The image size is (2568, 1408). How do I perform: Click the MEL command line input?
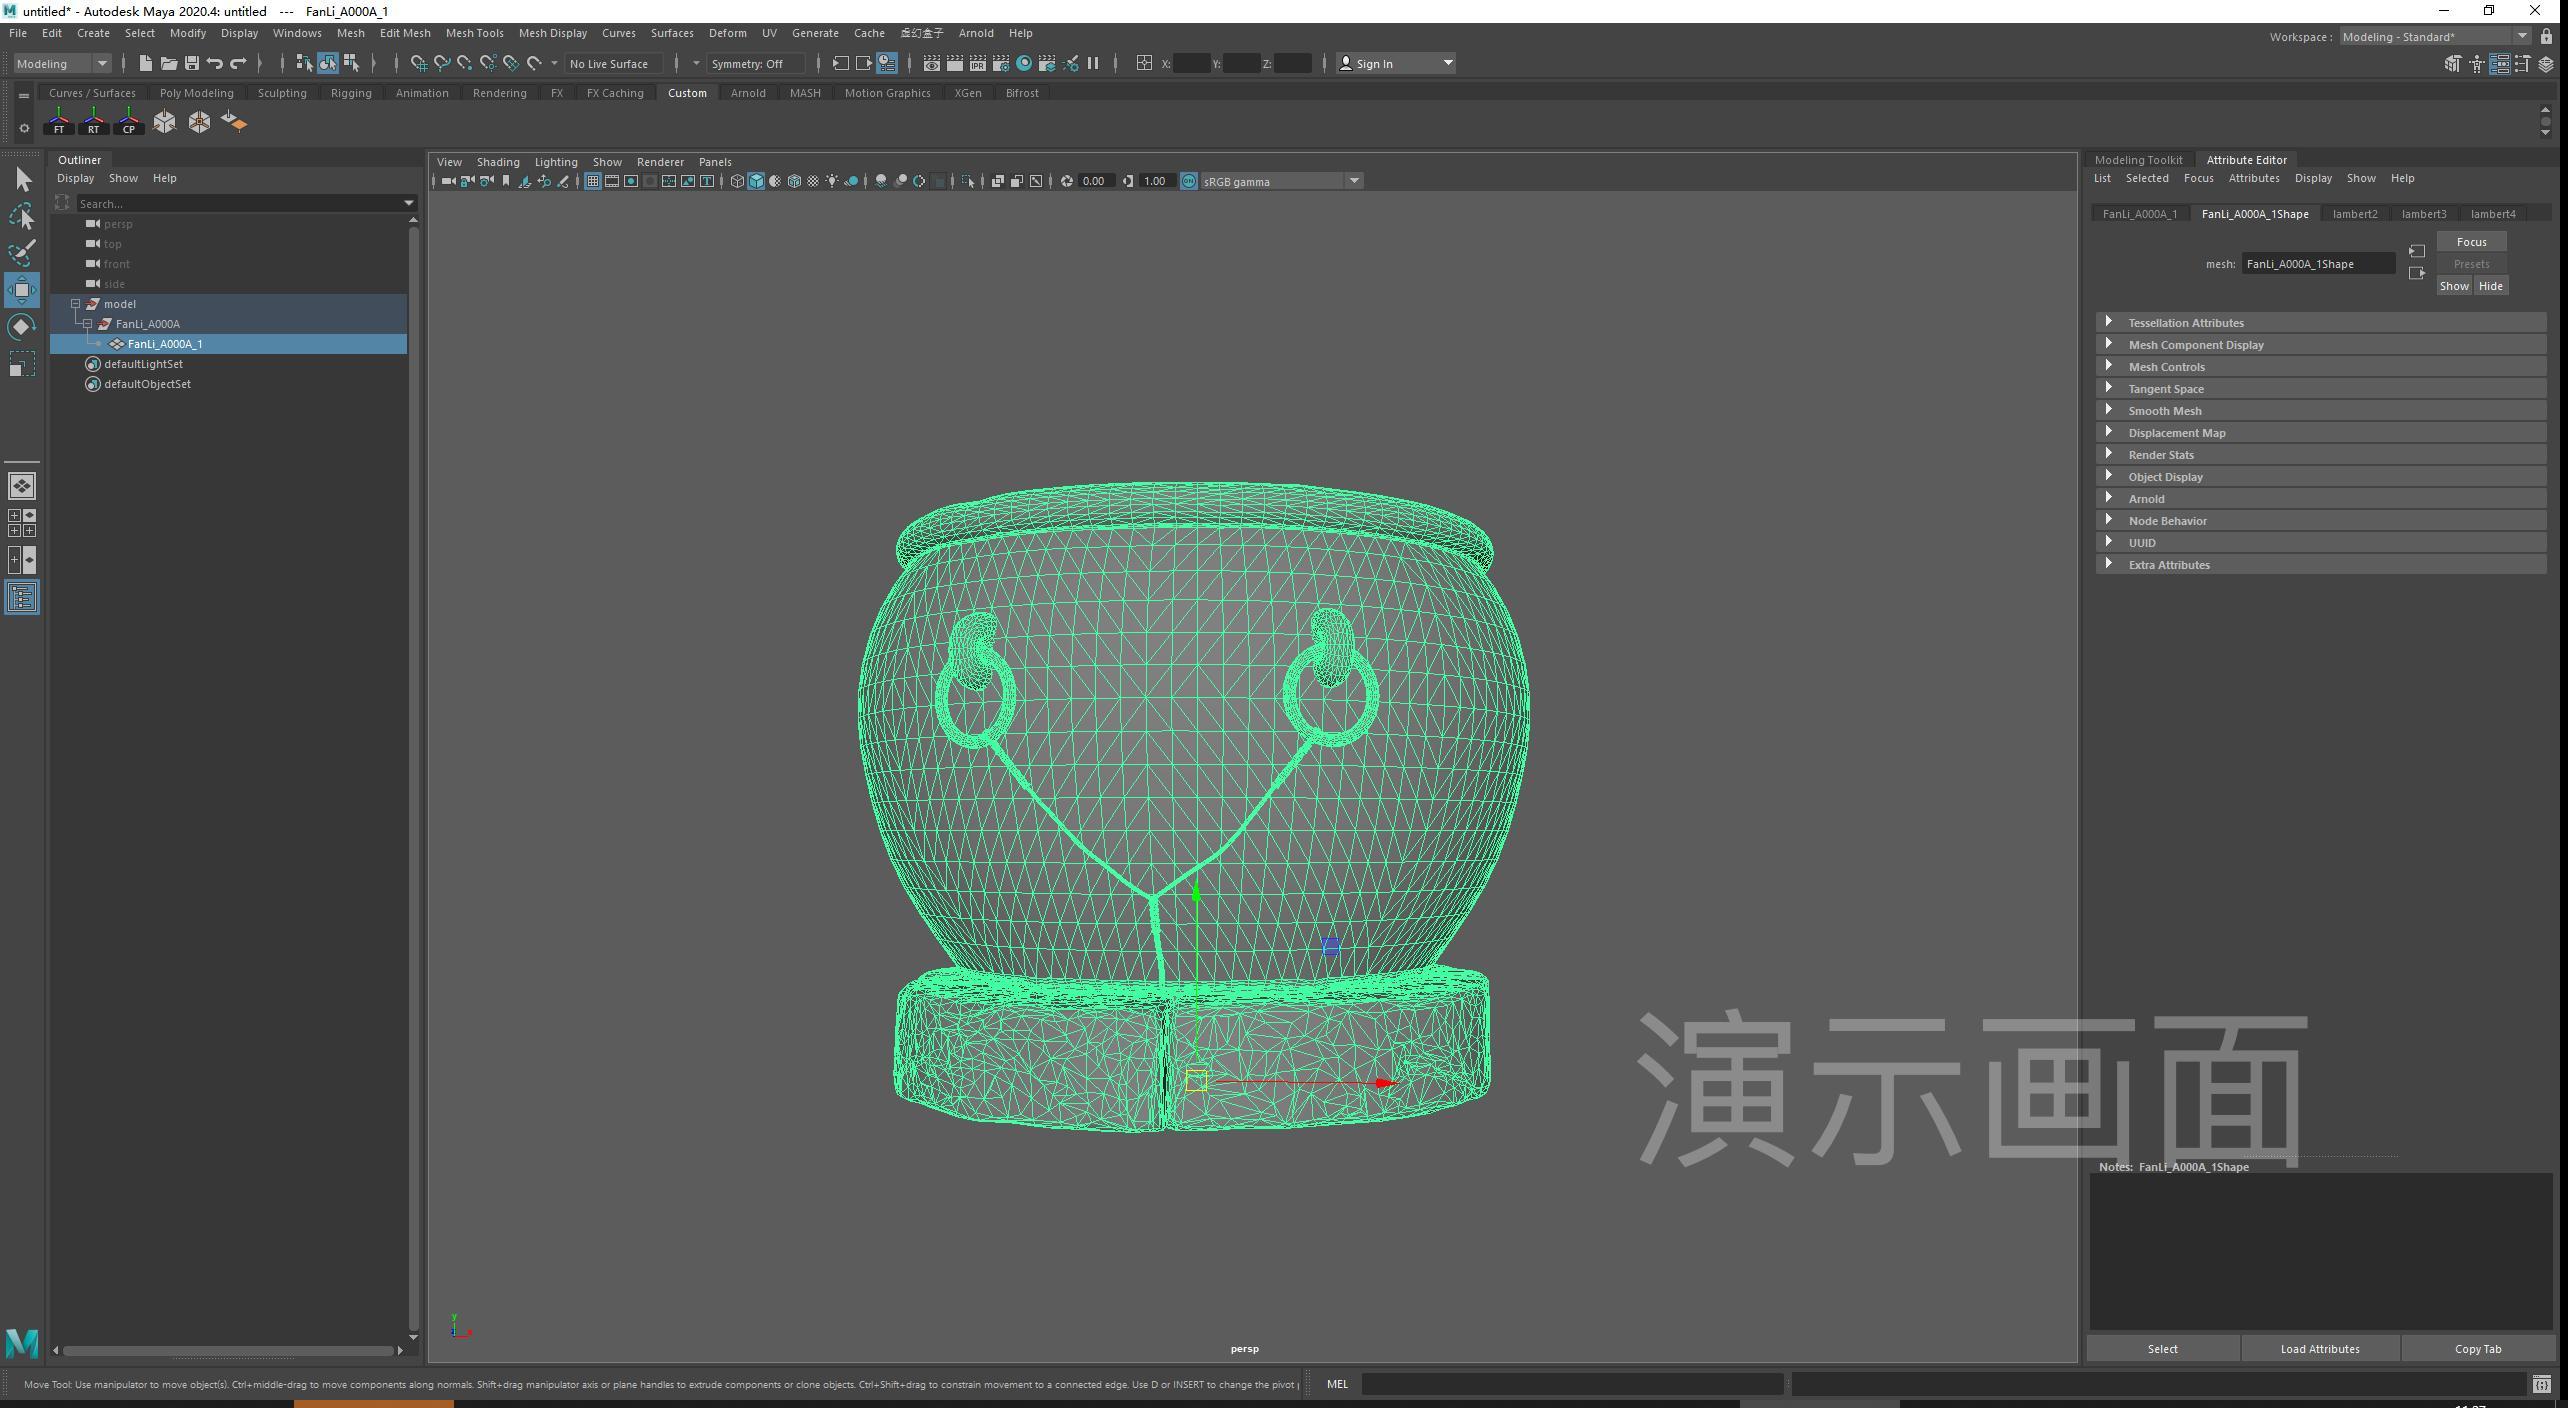(x=1572, y=1384)
